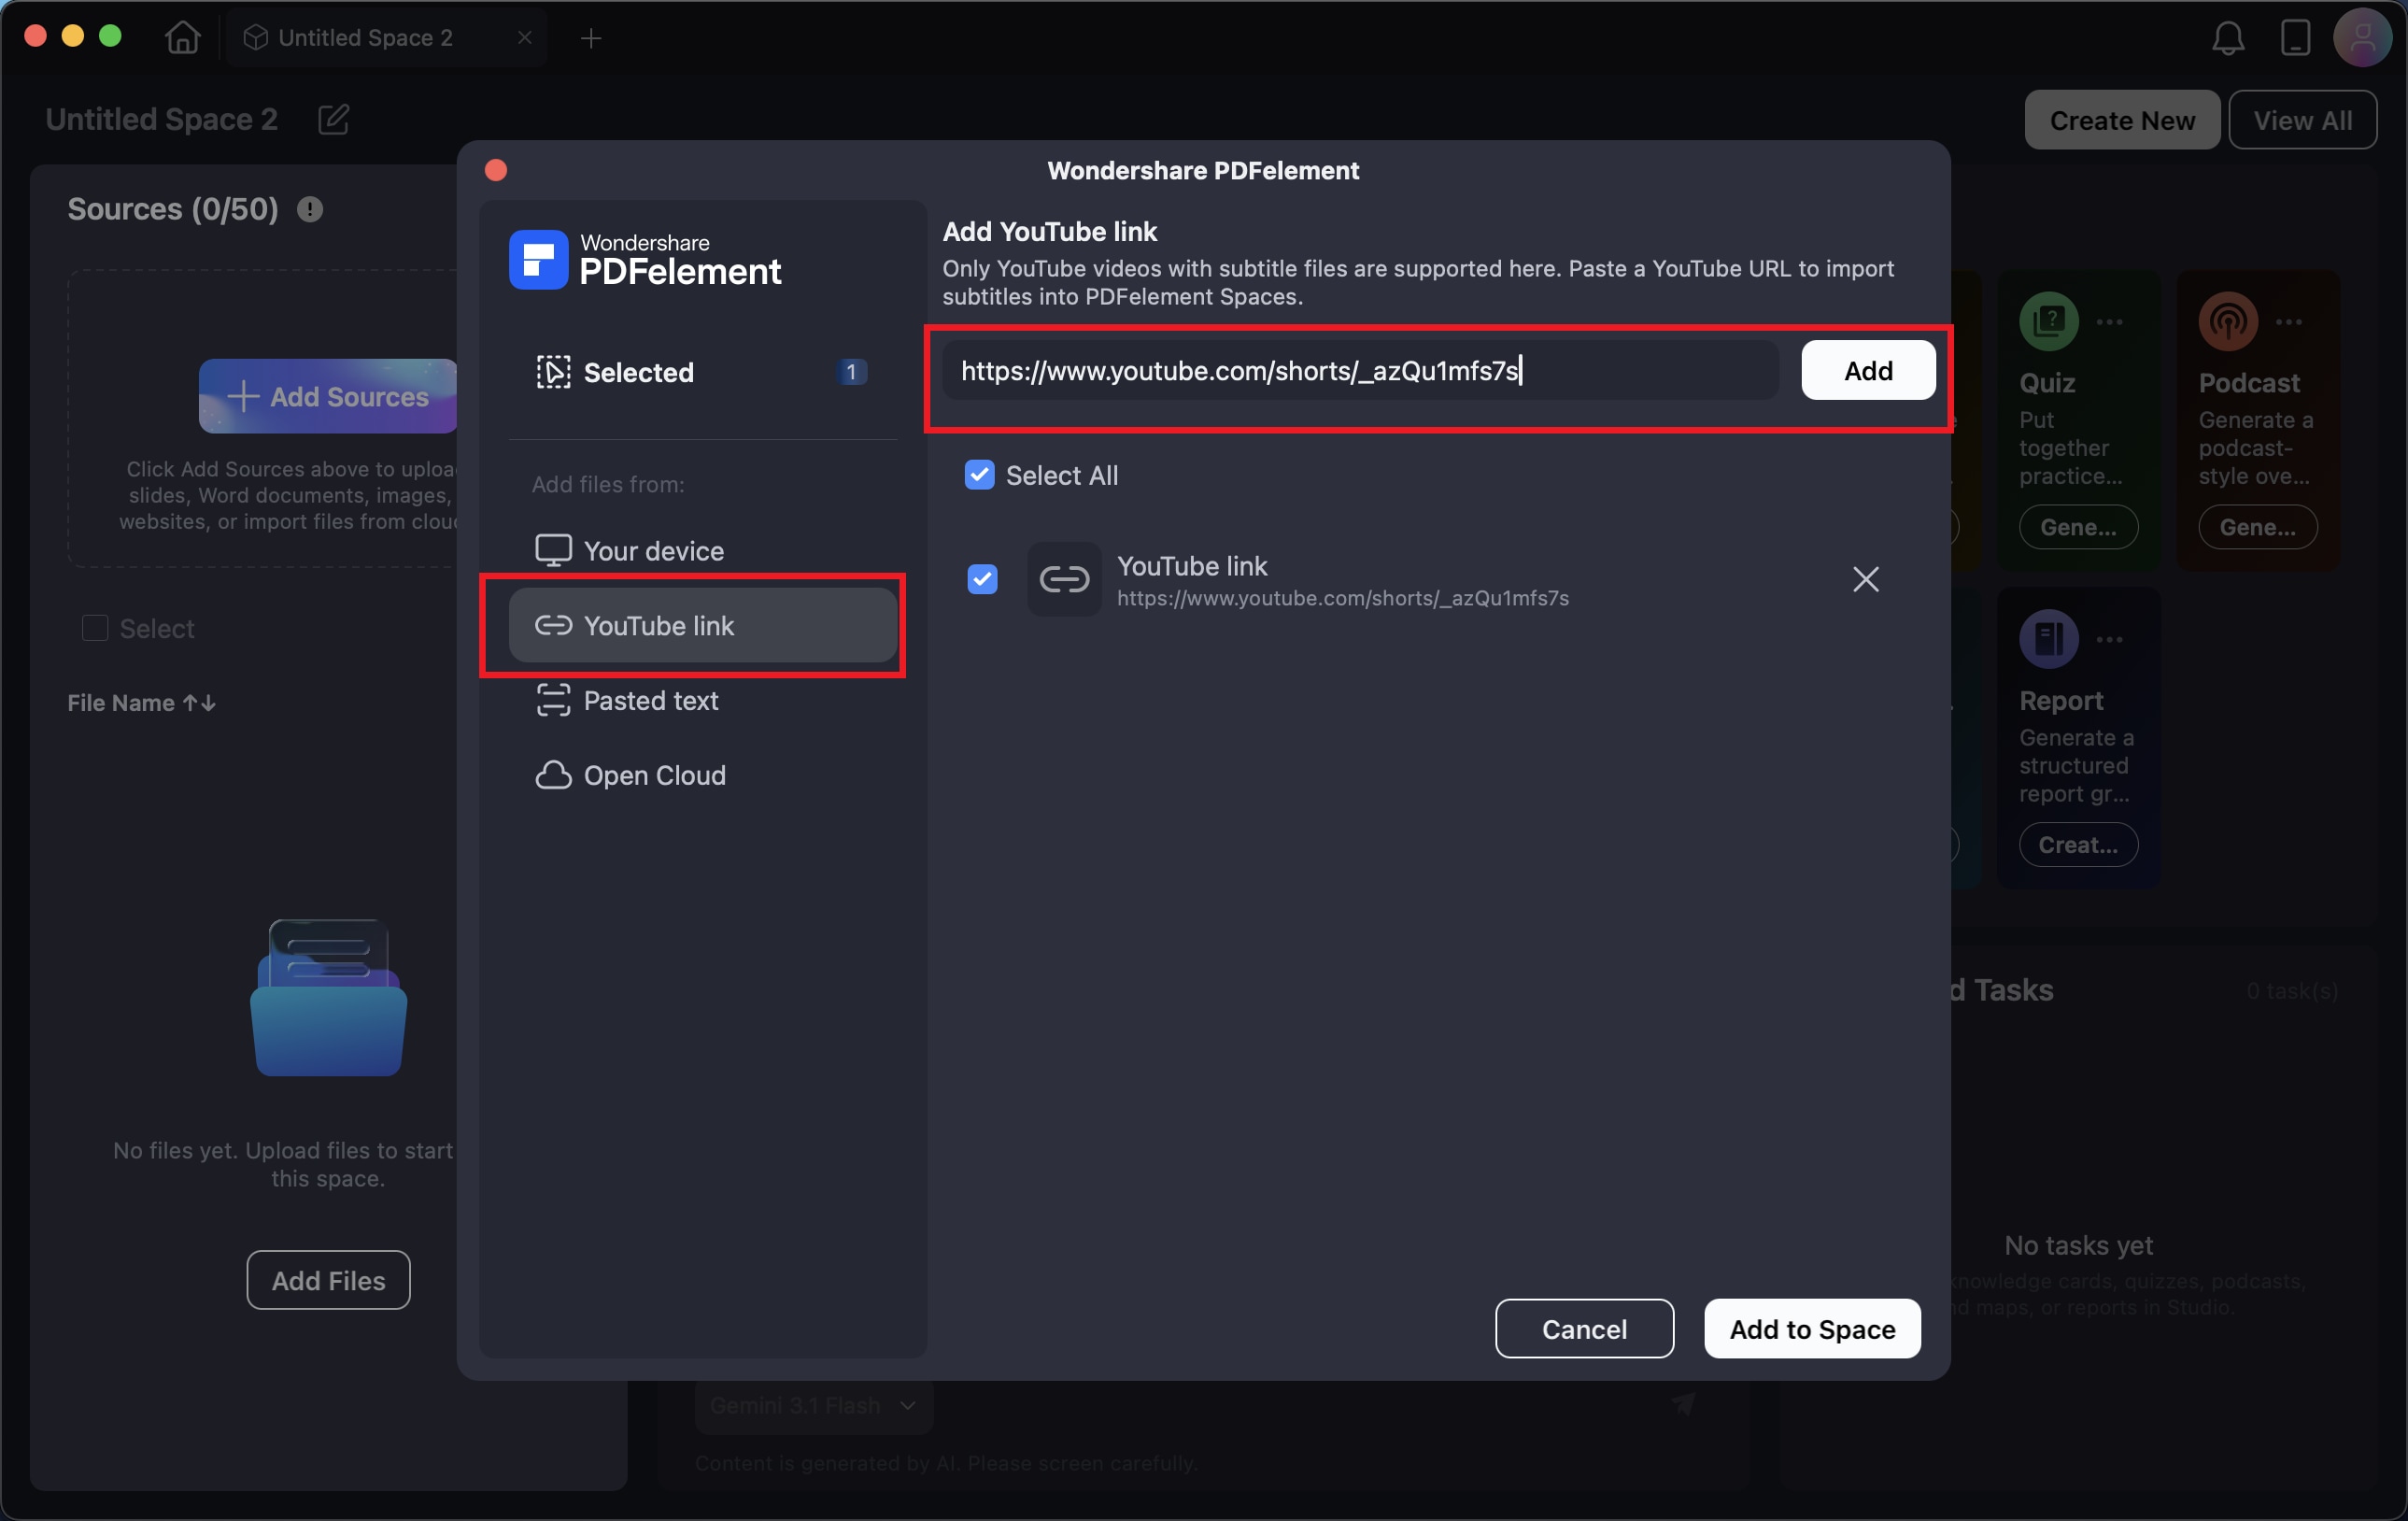Image resolution: width=2408 pixels, height=1521 pixels.
Task: Choose Pasted text source option
Action: pos(702,700)
